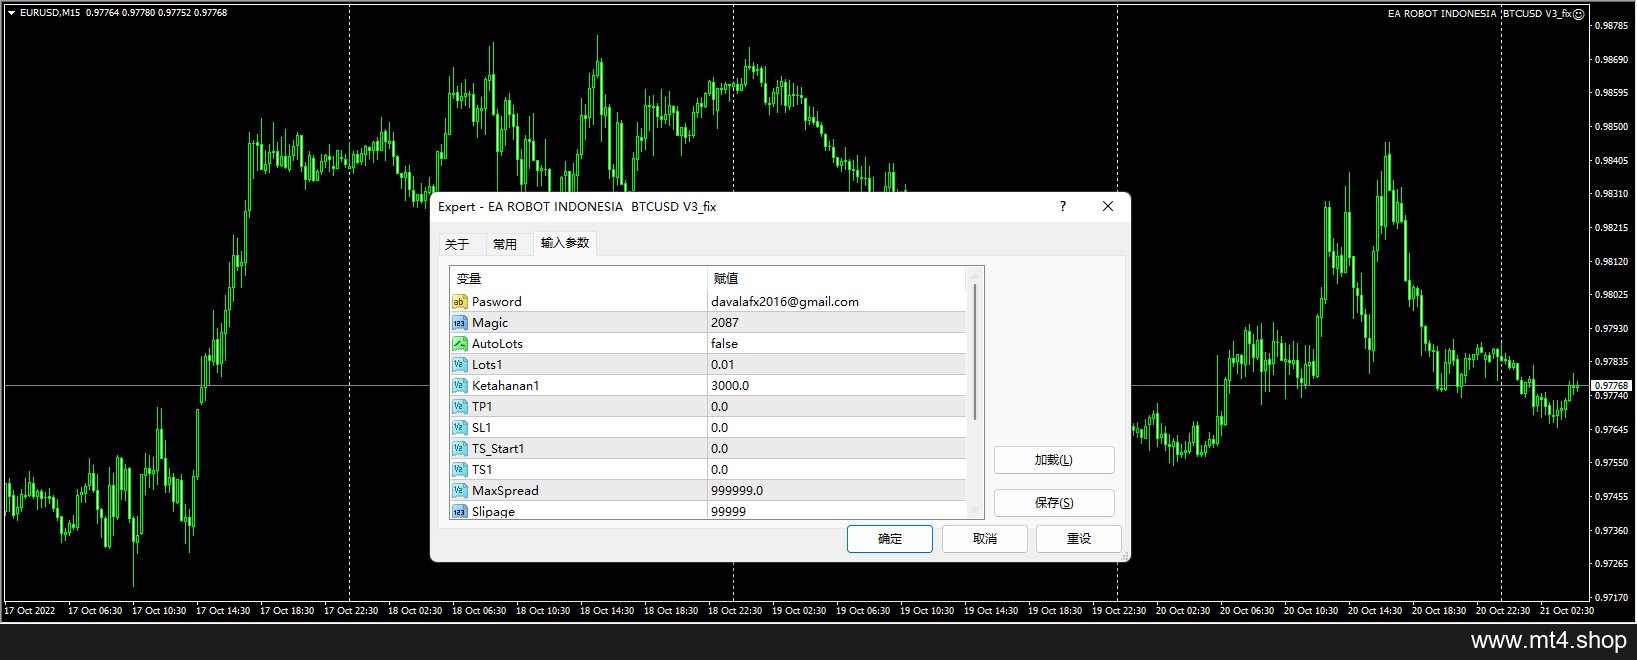Select the TS_Start1 value 0.0

pos(720,449)
